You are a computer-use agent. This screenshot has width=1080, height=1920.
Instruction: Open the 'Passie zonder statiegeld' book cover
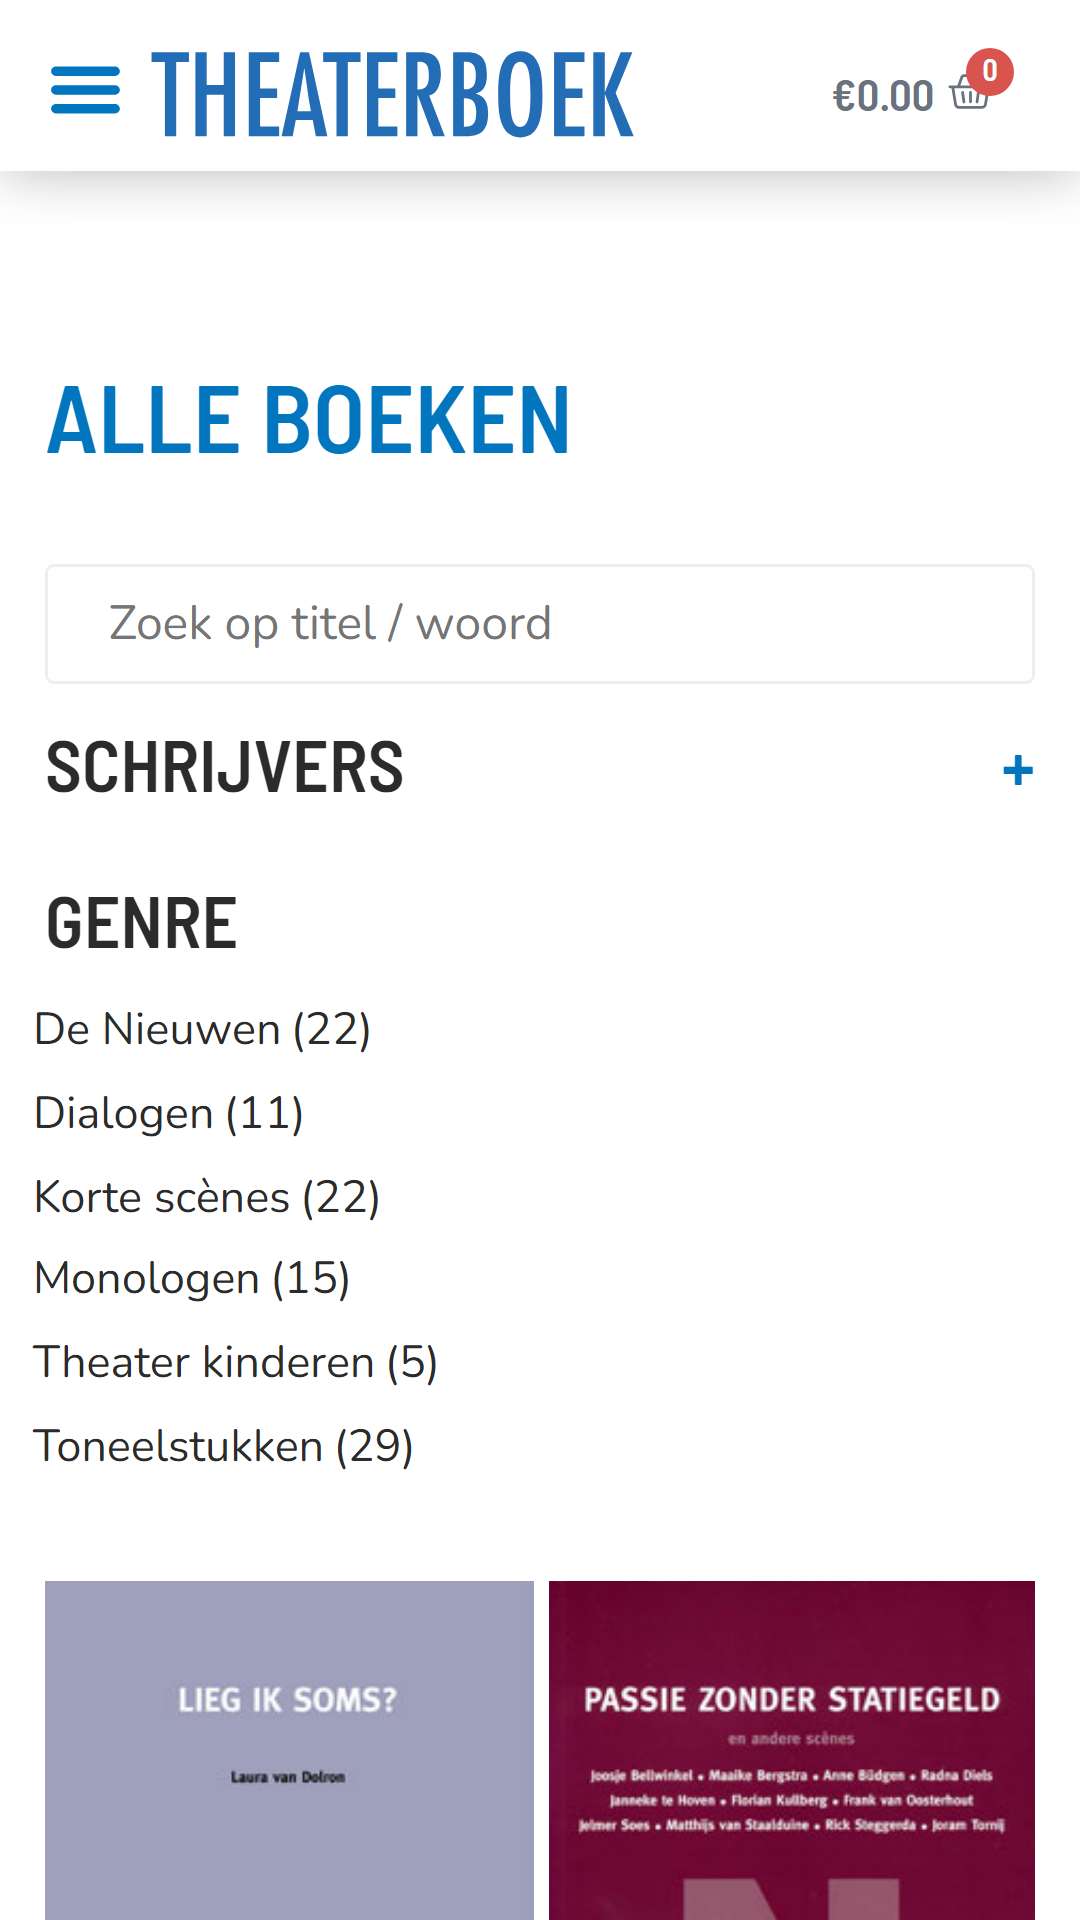tap(792, 1750)
